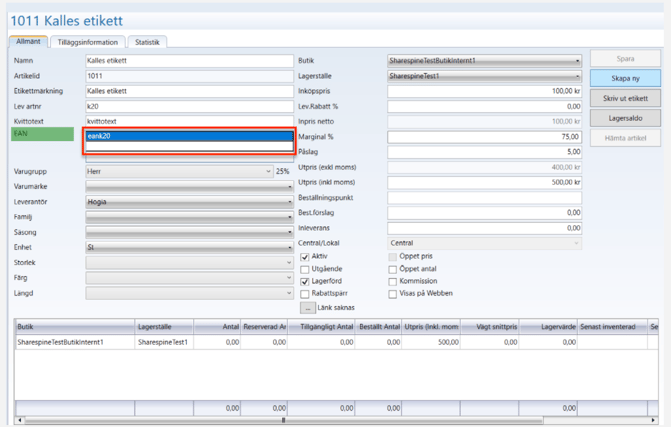Check the Visas på Webben checkbox
This screenshot has height=427, width=671.
pos(392,294)
